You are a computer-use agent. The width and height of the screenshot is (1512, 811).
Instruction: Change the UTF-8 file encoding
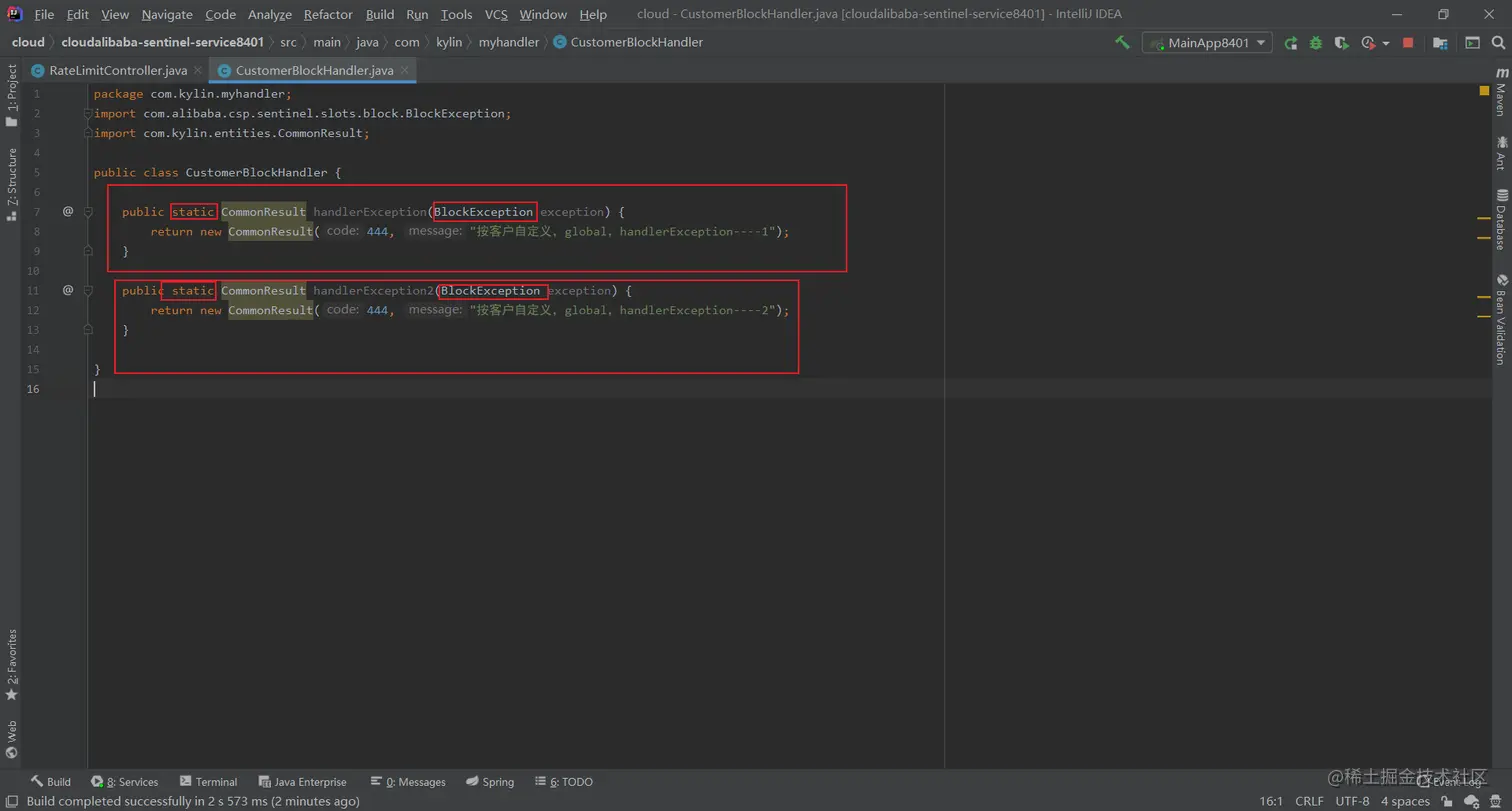(1352, 801)
